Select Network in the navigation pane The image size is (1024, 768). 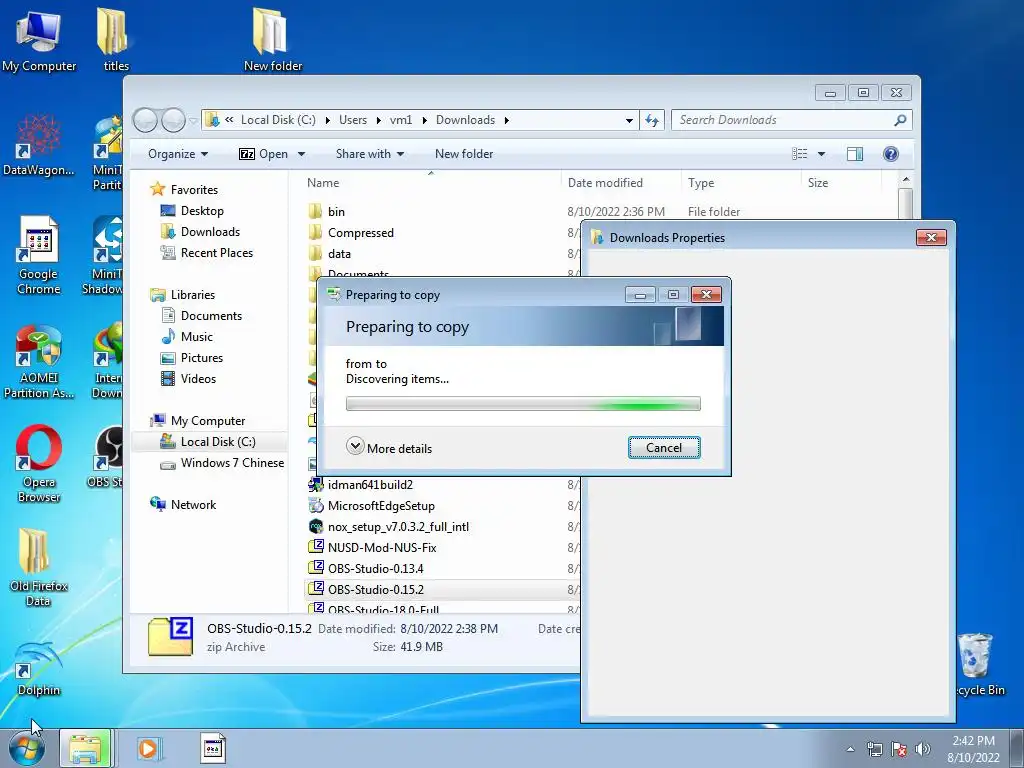point(183,505)
